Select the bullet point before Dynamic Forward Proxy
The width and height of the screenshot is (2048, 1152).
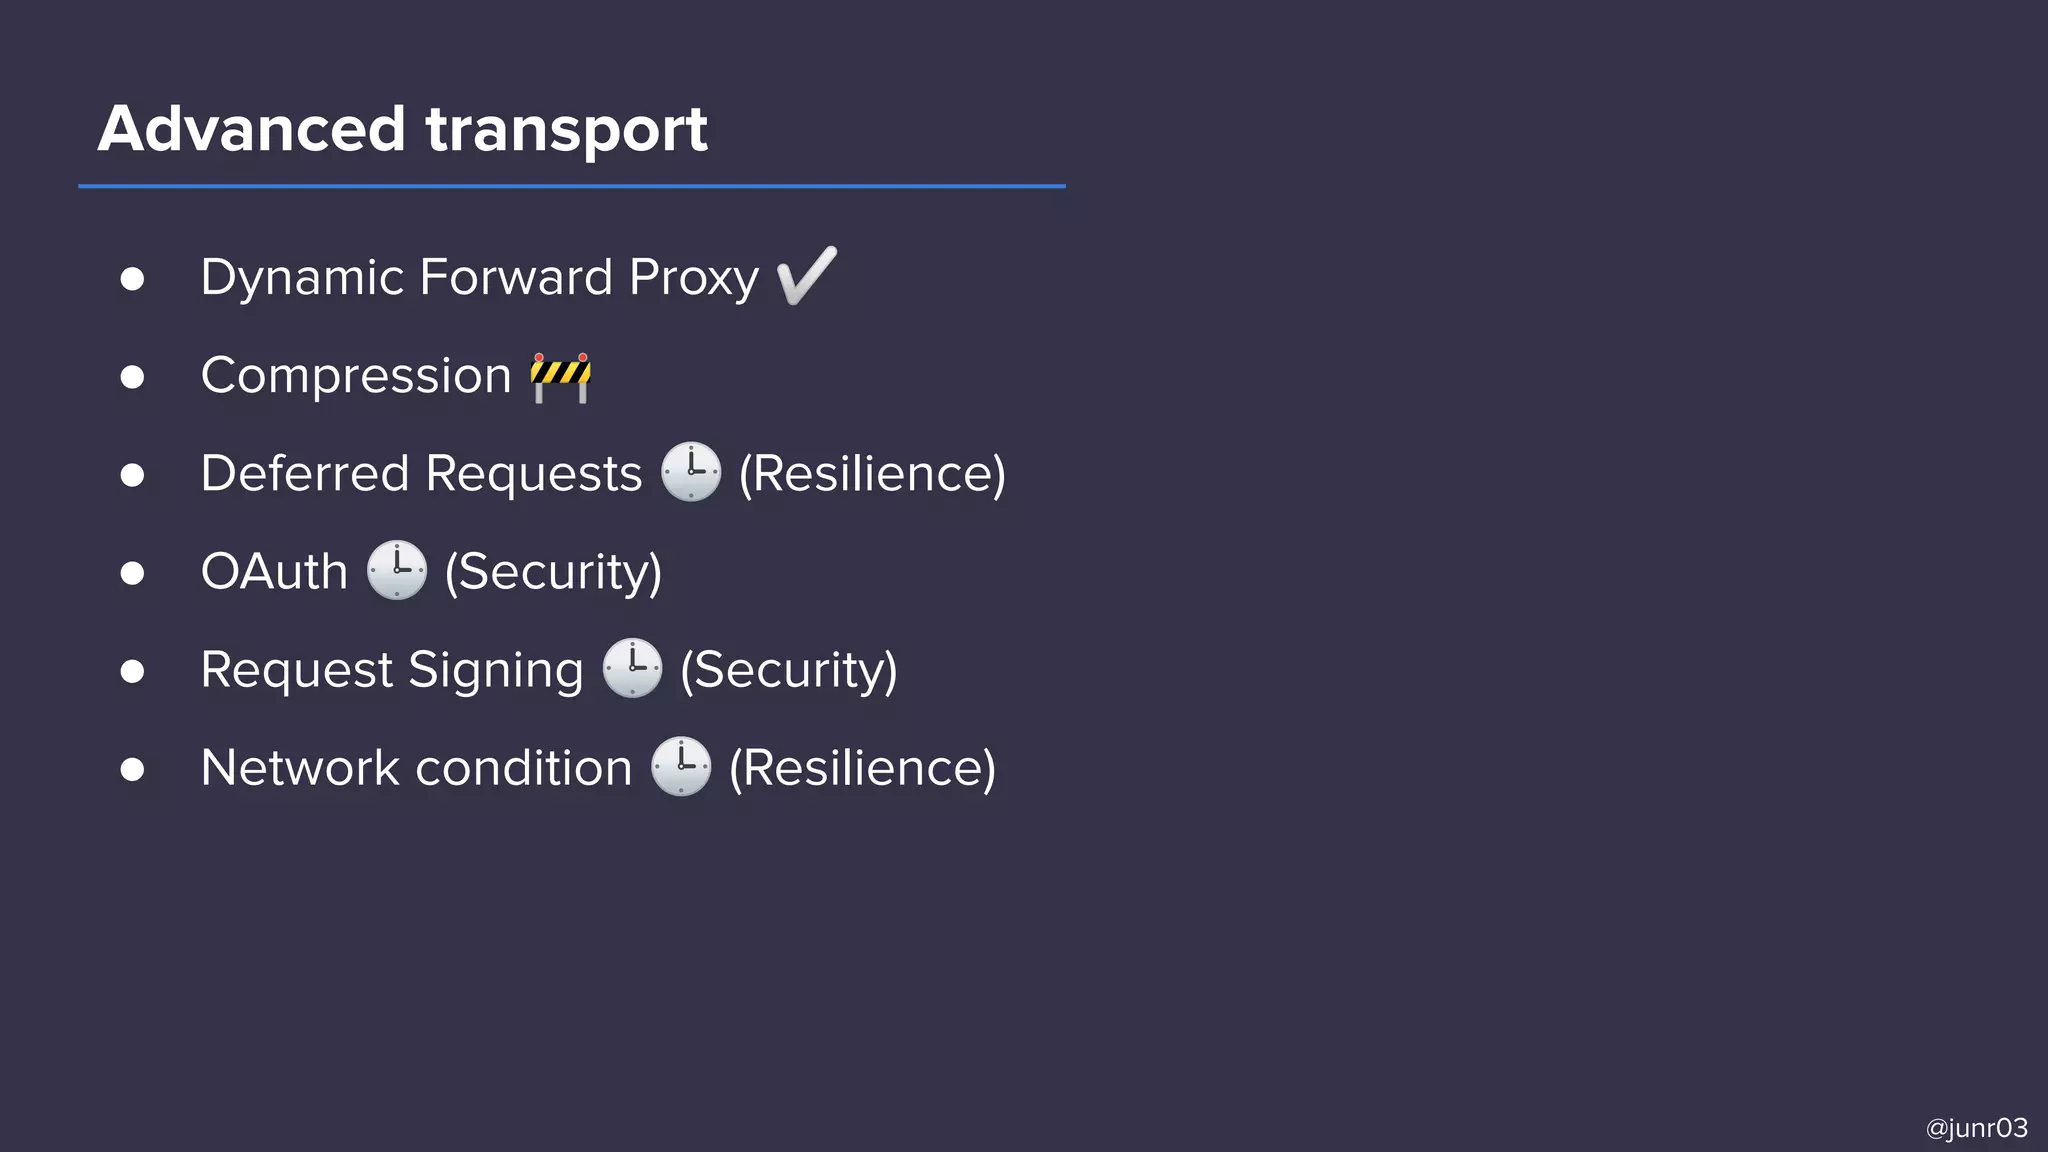(x=132, y=278)
